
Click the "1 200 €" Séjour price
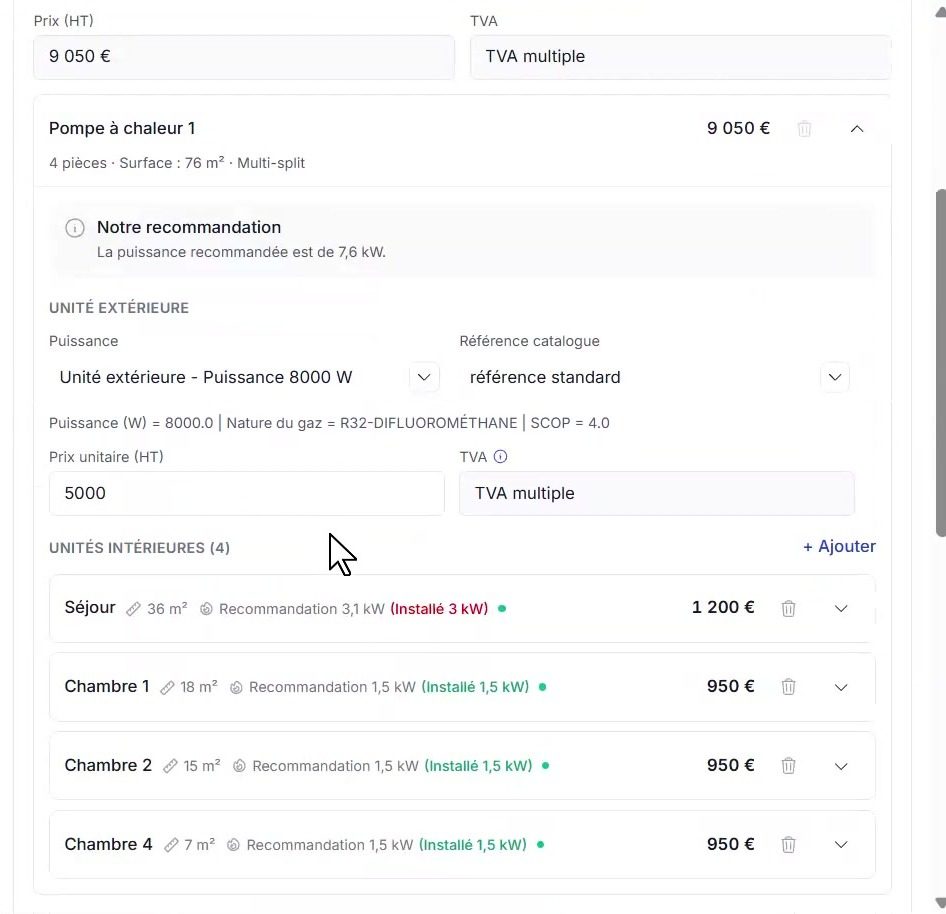[x=723, y=608]
